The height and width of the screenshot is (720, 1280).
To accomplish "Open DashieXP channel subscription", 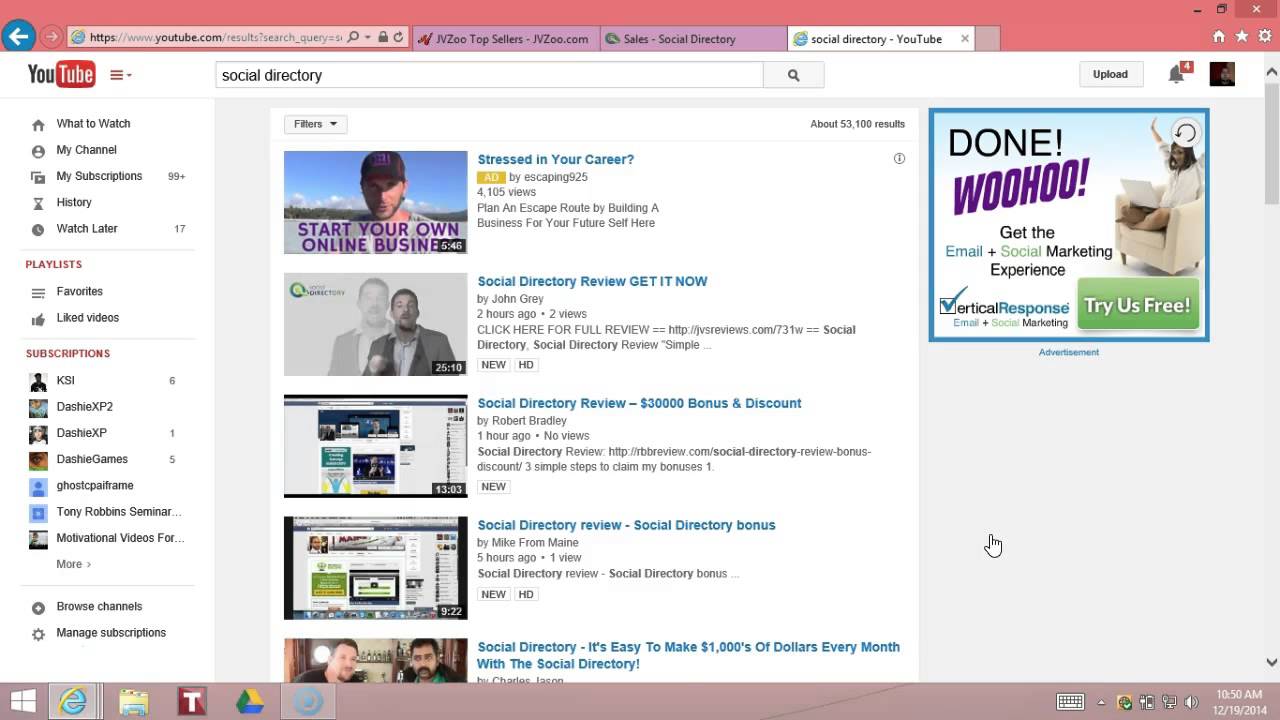I will (81, 433).
